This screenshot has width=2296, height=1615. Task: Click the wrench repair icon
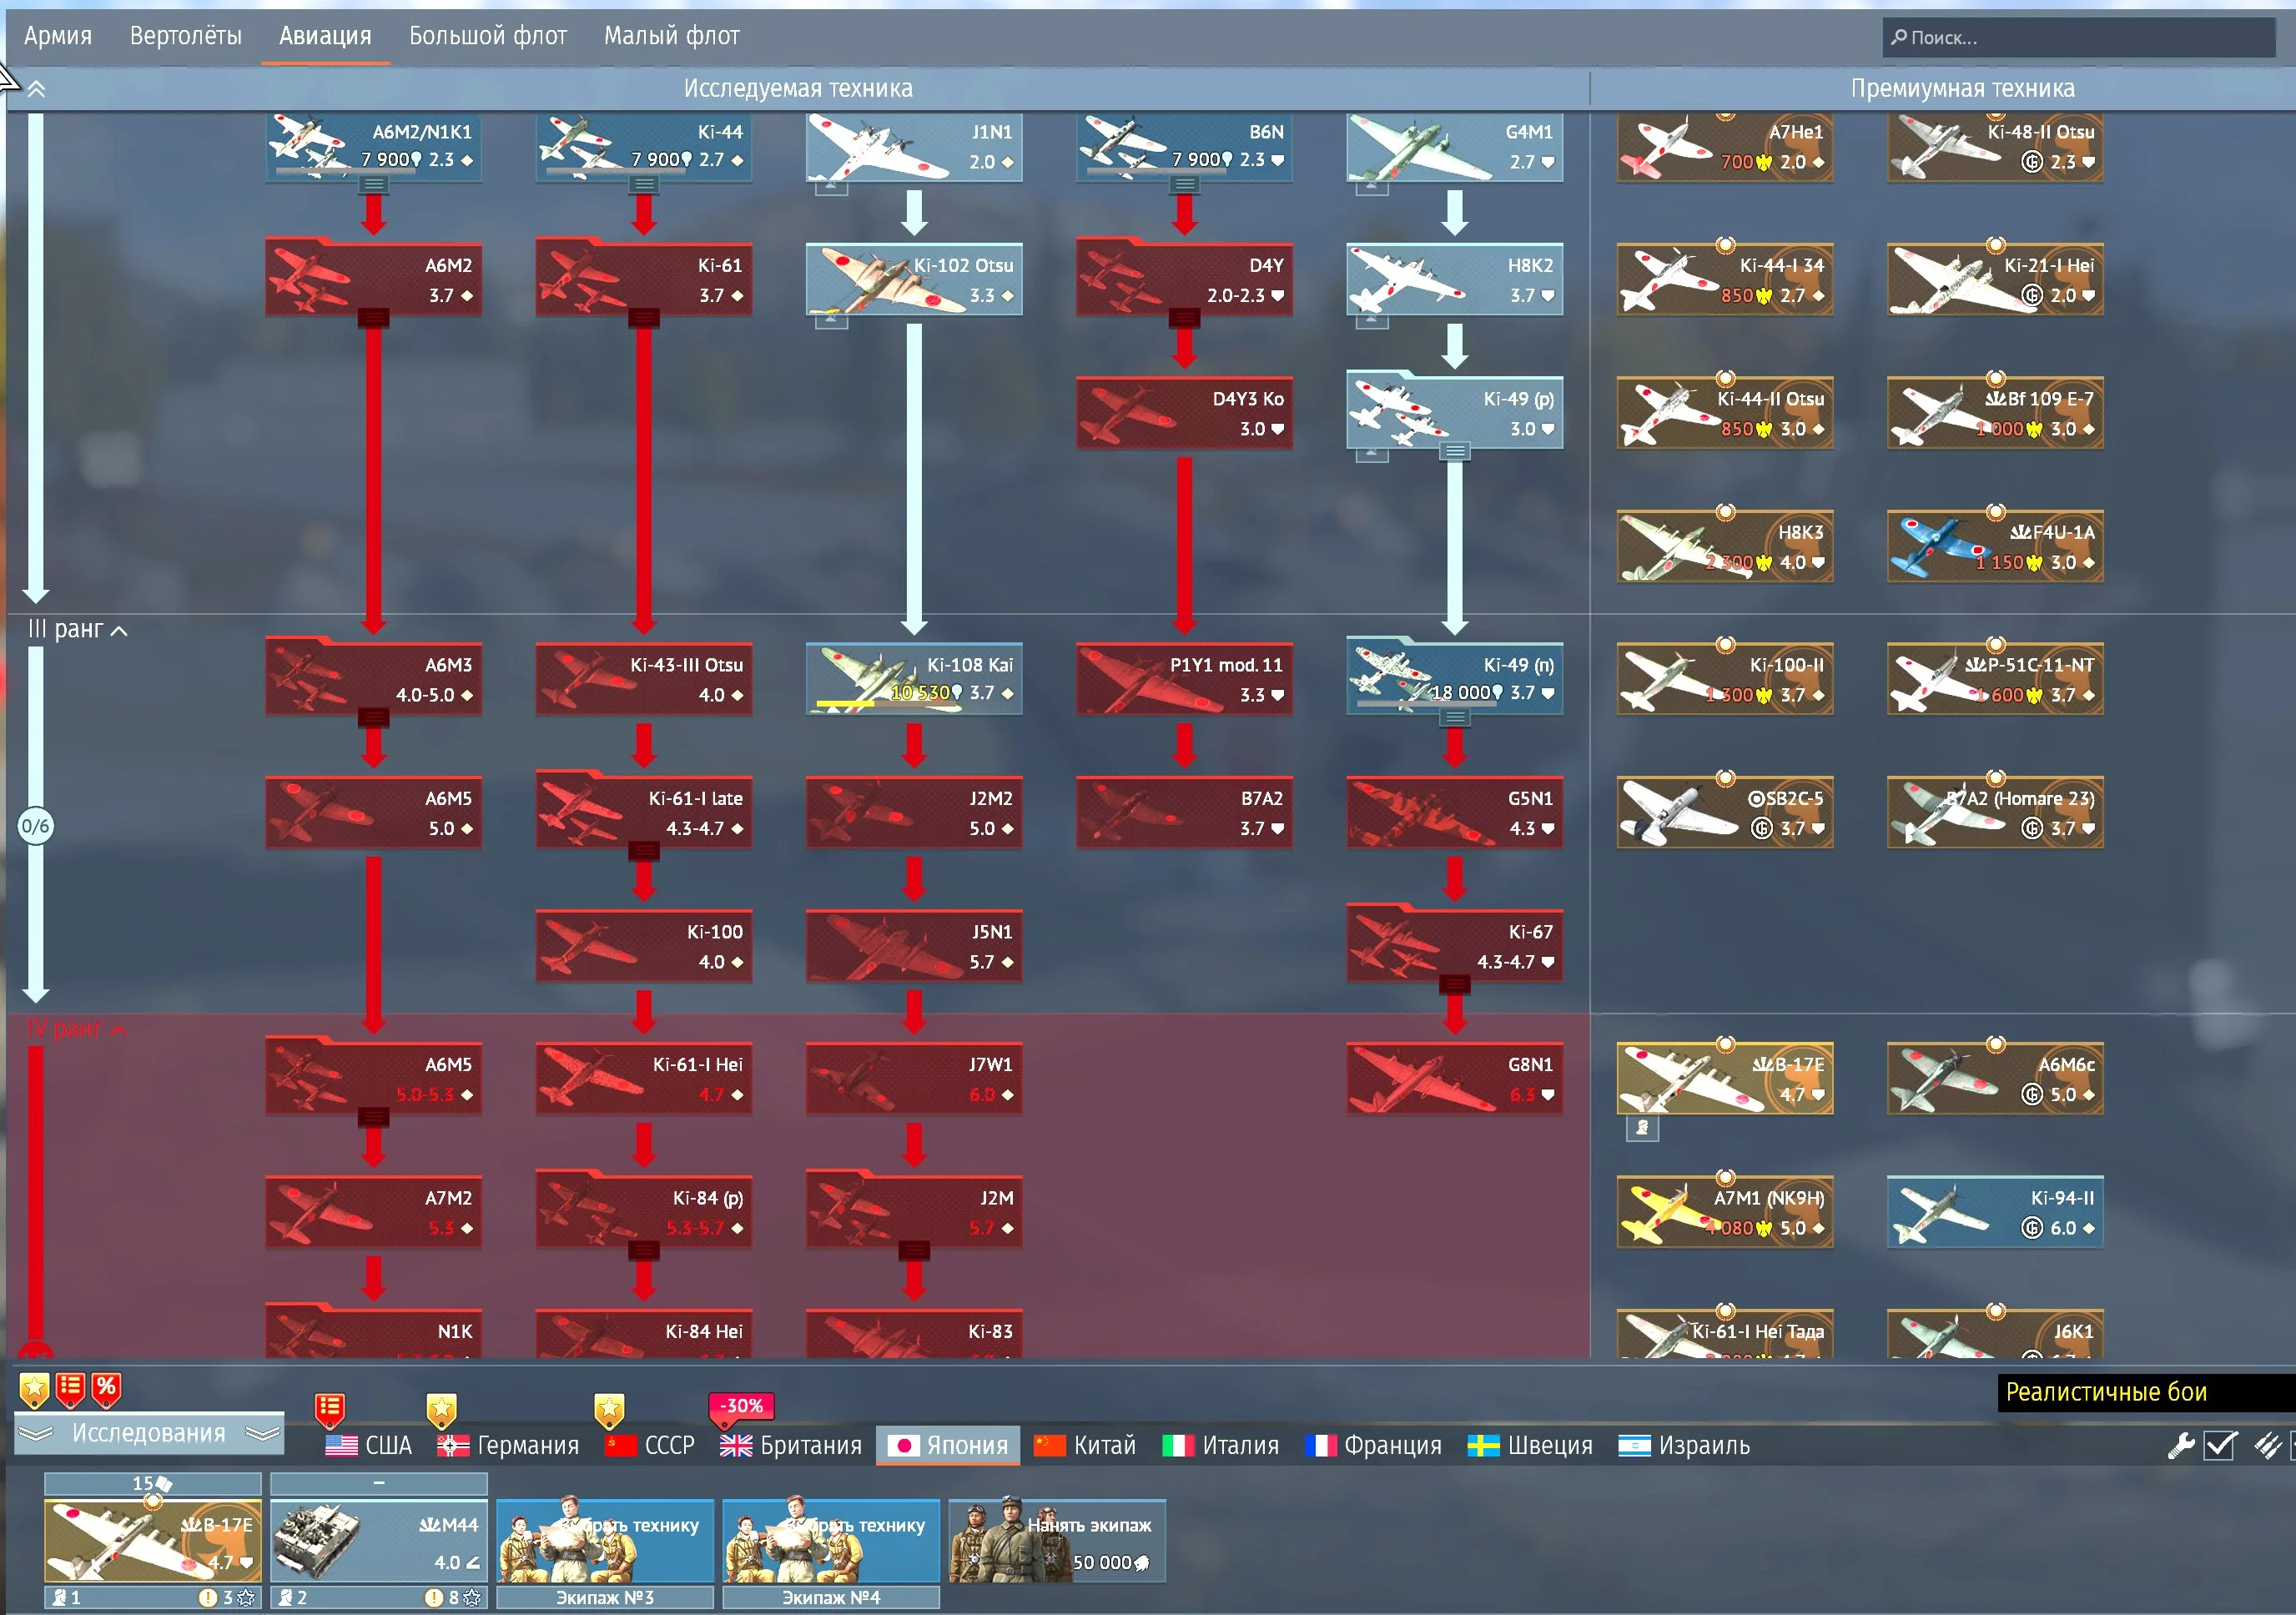2180,1445
